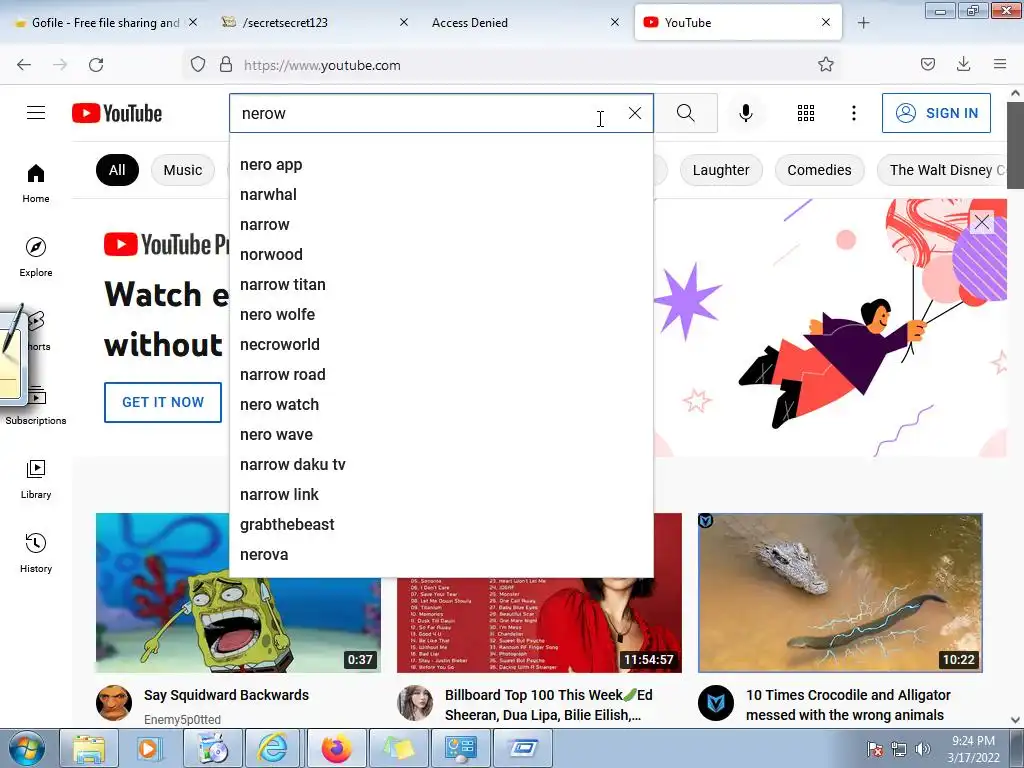This screenshot has width=1024, height=768.
Task: Choose suggestion "nero wolfe"
Action: pyautogui.click(x=441, y=315)
